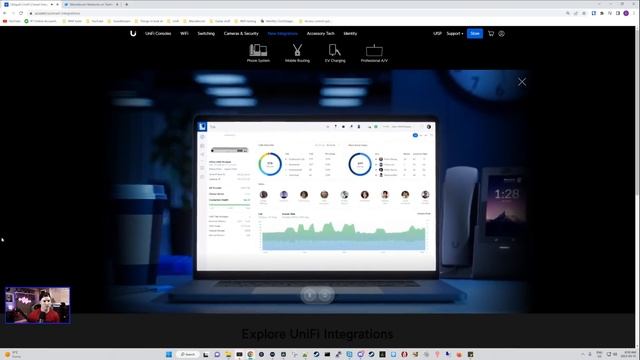Show hidden system tray icons
Screen dimensions: 640x360
pyautogui.click(x=583, y=354)
